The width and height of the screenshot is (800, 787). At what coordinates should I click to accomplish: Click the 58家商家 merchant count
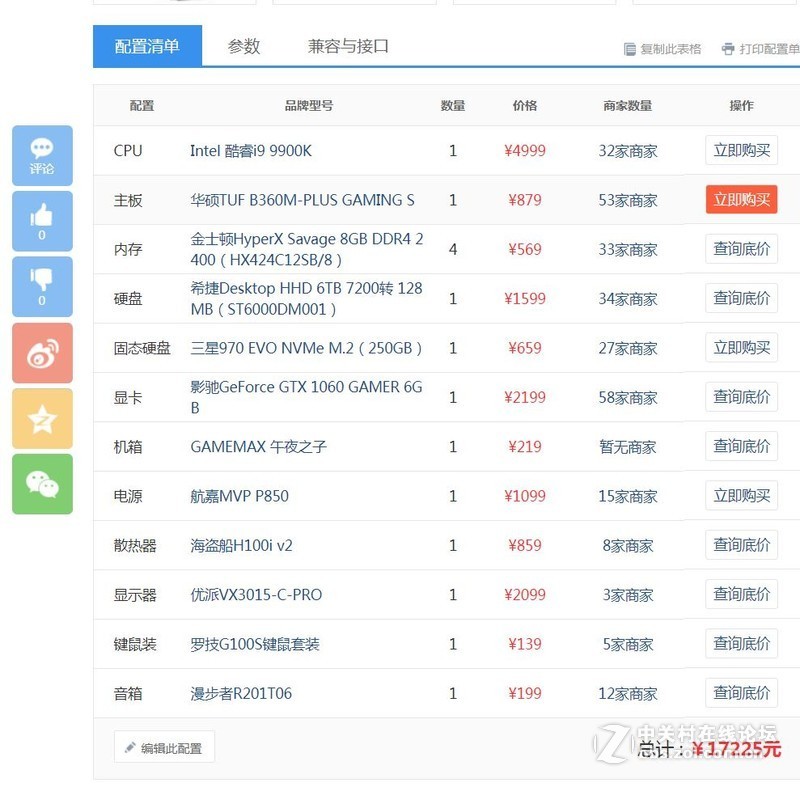pyautogui.click(x=628, y=397)
